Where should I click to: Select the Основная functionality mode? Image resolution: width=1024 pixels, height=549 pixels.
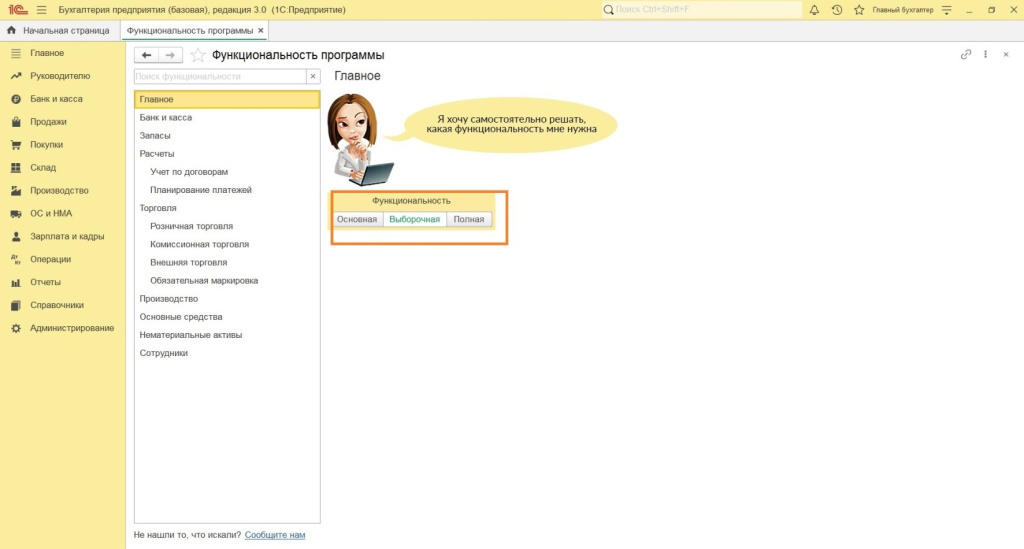(x=357, y=219)
